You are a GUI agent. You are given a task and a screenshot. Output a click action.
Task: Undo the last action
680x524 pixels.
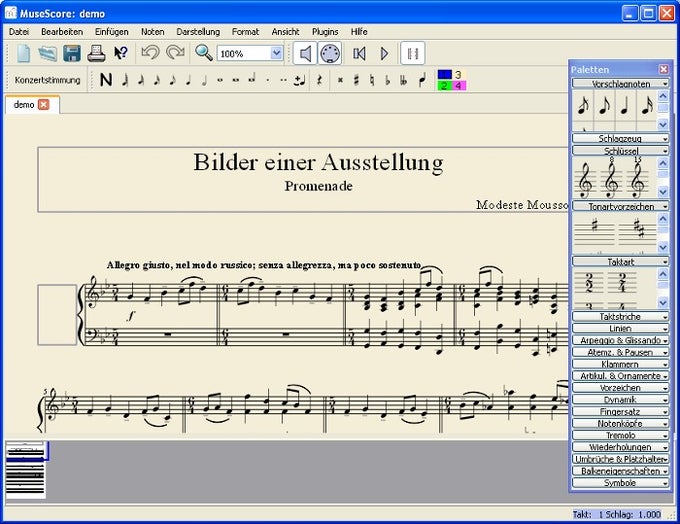coord(150,53)
